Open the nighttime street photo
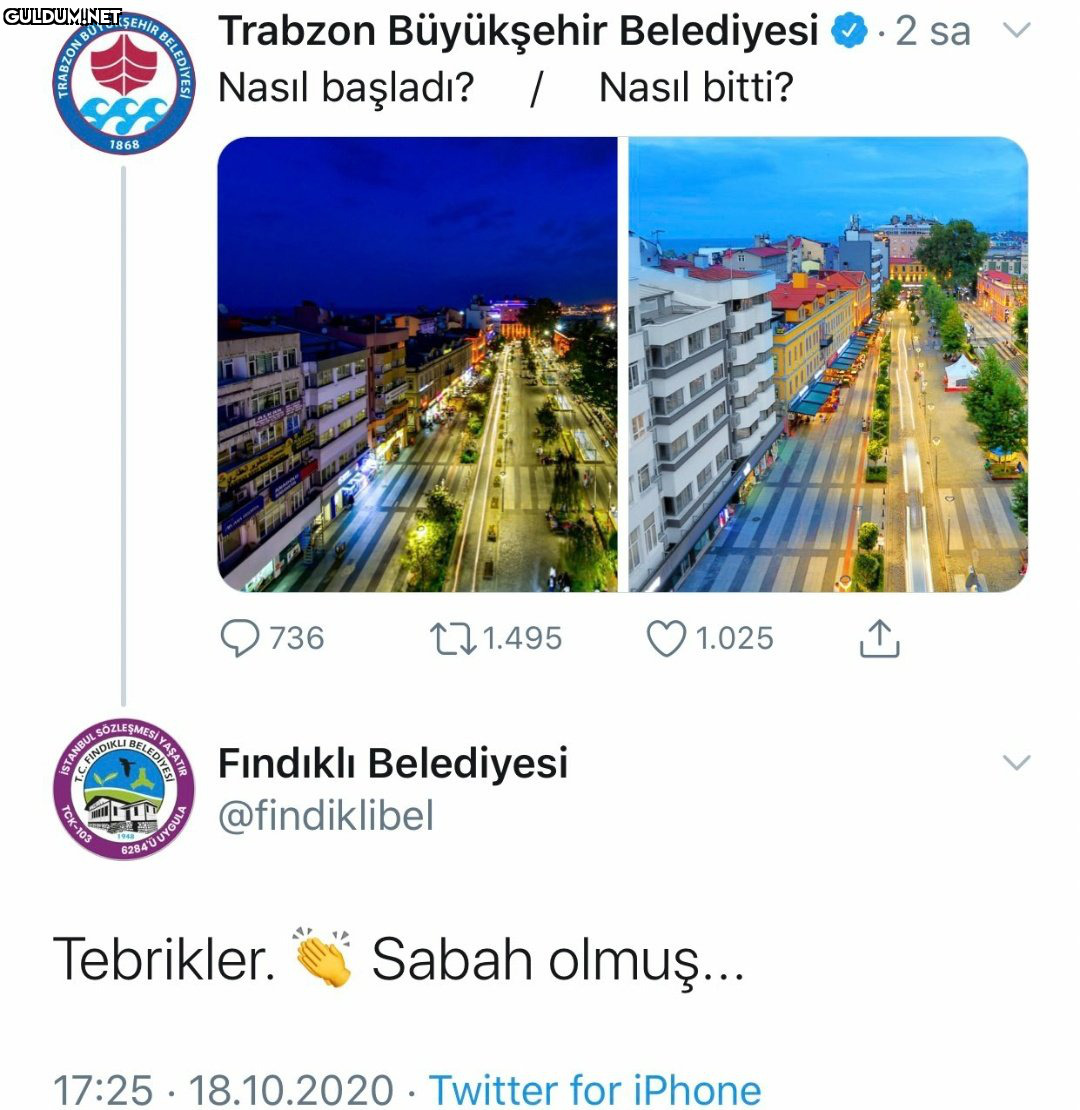The width and height of the screenshot is (1080, 1110). 417,364
